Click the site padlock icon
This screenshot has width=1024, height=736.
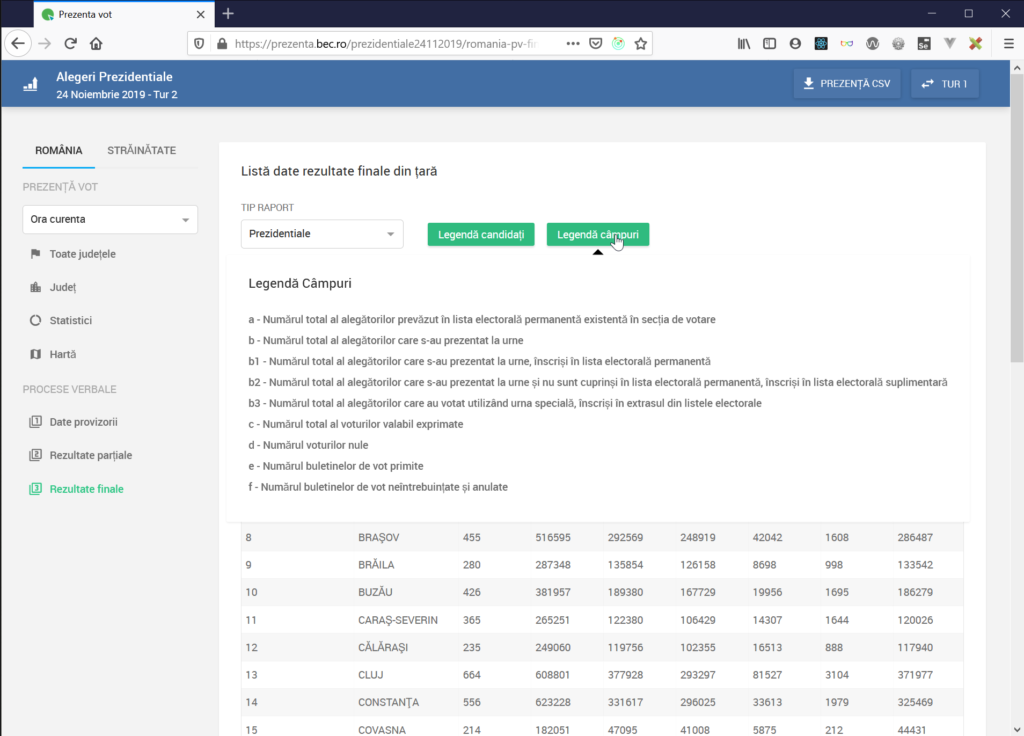pyautogui.click(x=222, y=44)
